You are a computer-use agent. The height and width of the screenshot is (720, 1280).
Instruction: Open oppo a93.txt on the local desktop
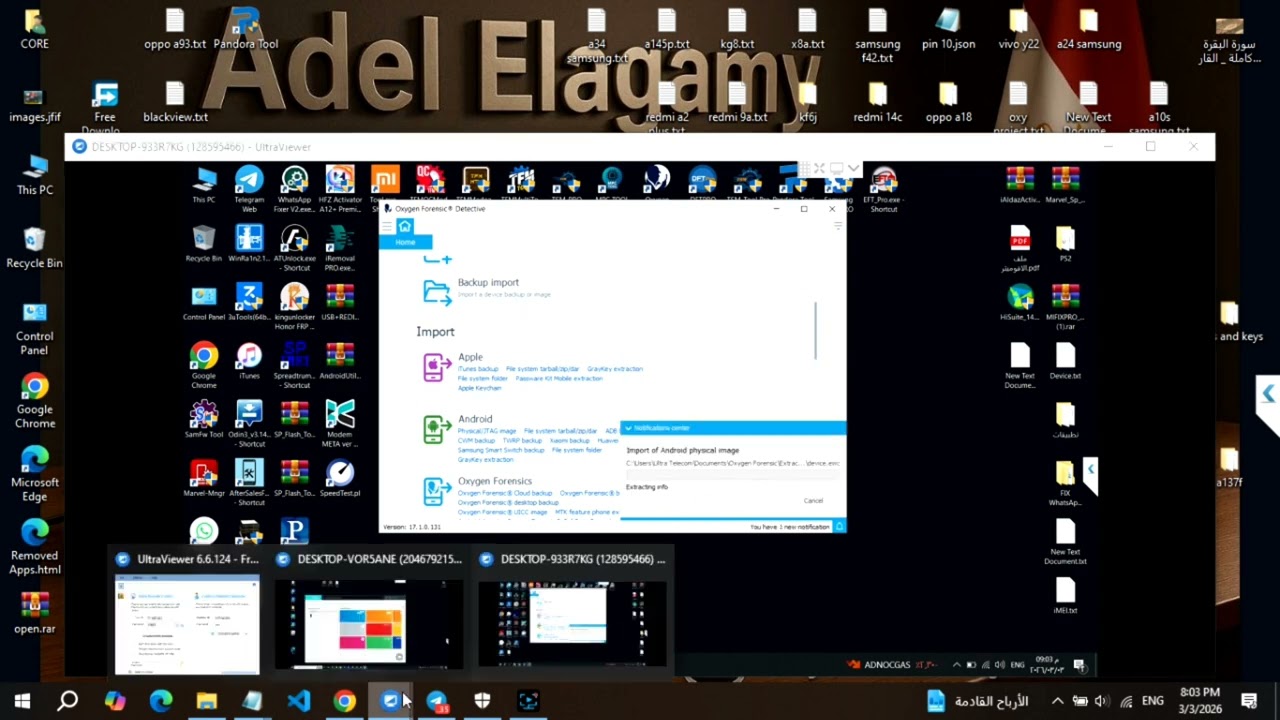click(175, 29)
